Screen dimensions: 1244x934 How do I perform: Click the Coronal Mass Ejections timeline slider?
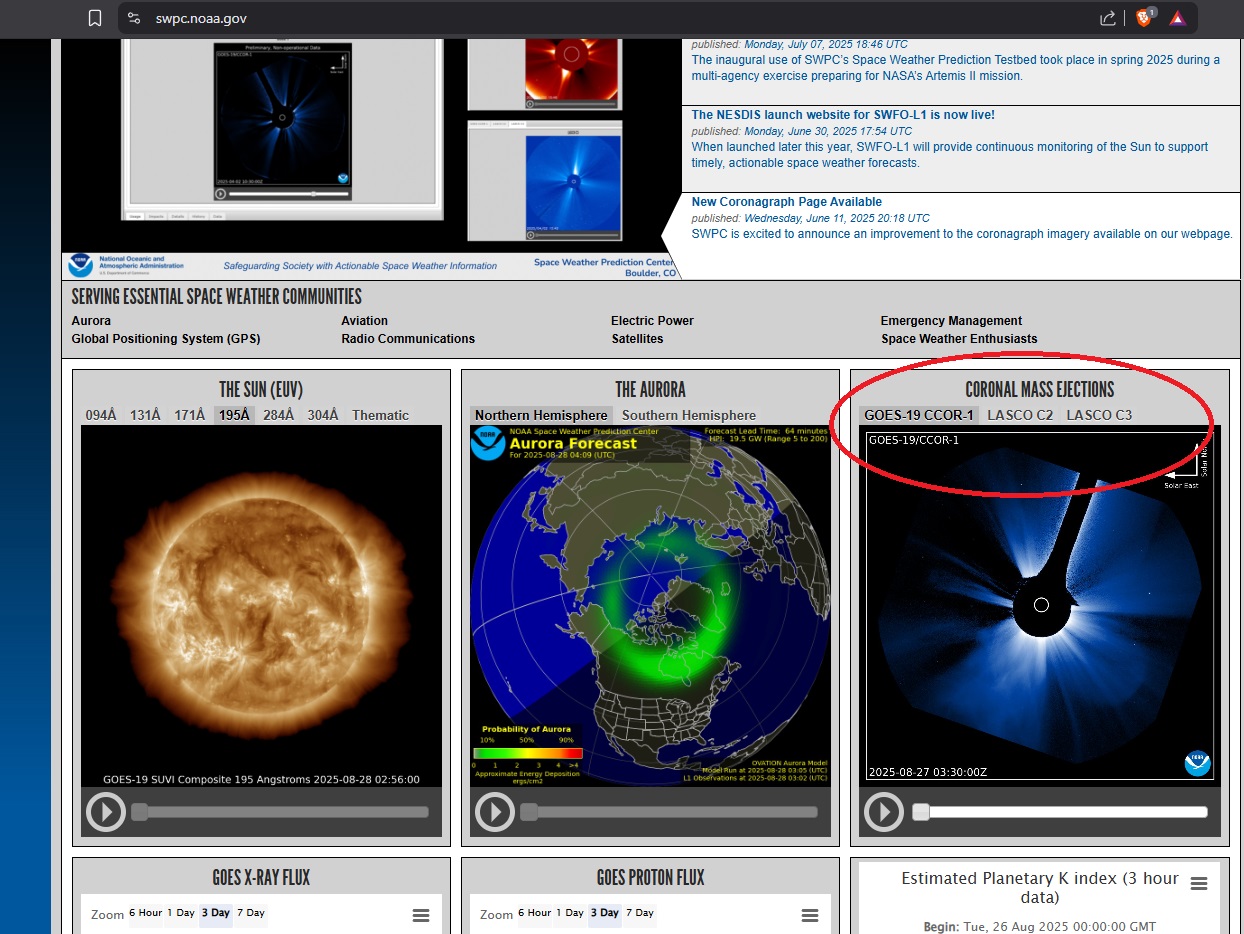point(1059,812)
